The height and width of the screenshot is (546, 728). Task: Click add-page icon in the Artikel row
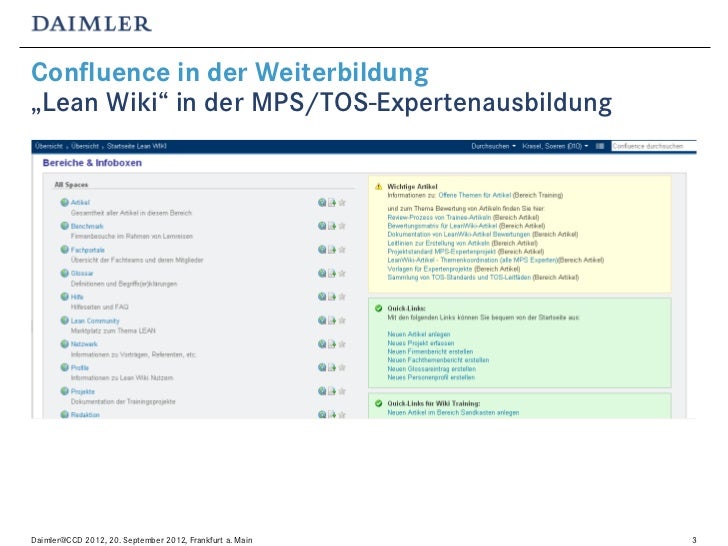pos(332,202)
